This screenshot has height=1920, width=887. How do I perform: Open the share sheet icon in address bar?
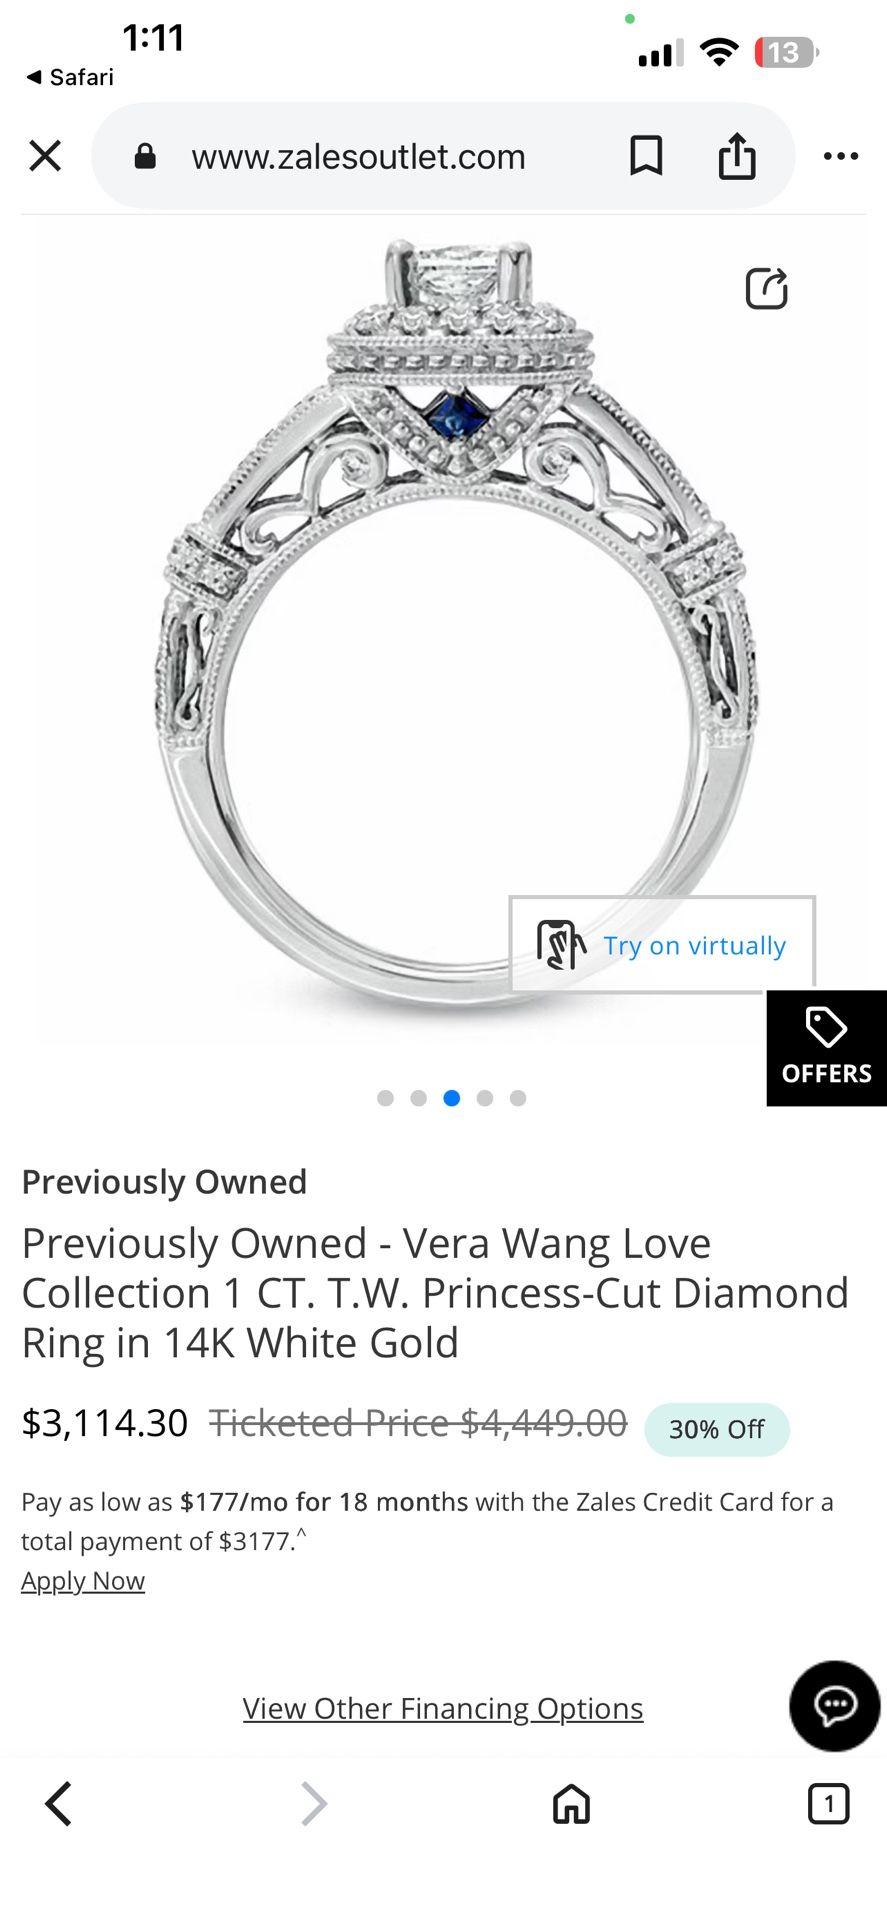pyautogui.click(x=737, y=155)
